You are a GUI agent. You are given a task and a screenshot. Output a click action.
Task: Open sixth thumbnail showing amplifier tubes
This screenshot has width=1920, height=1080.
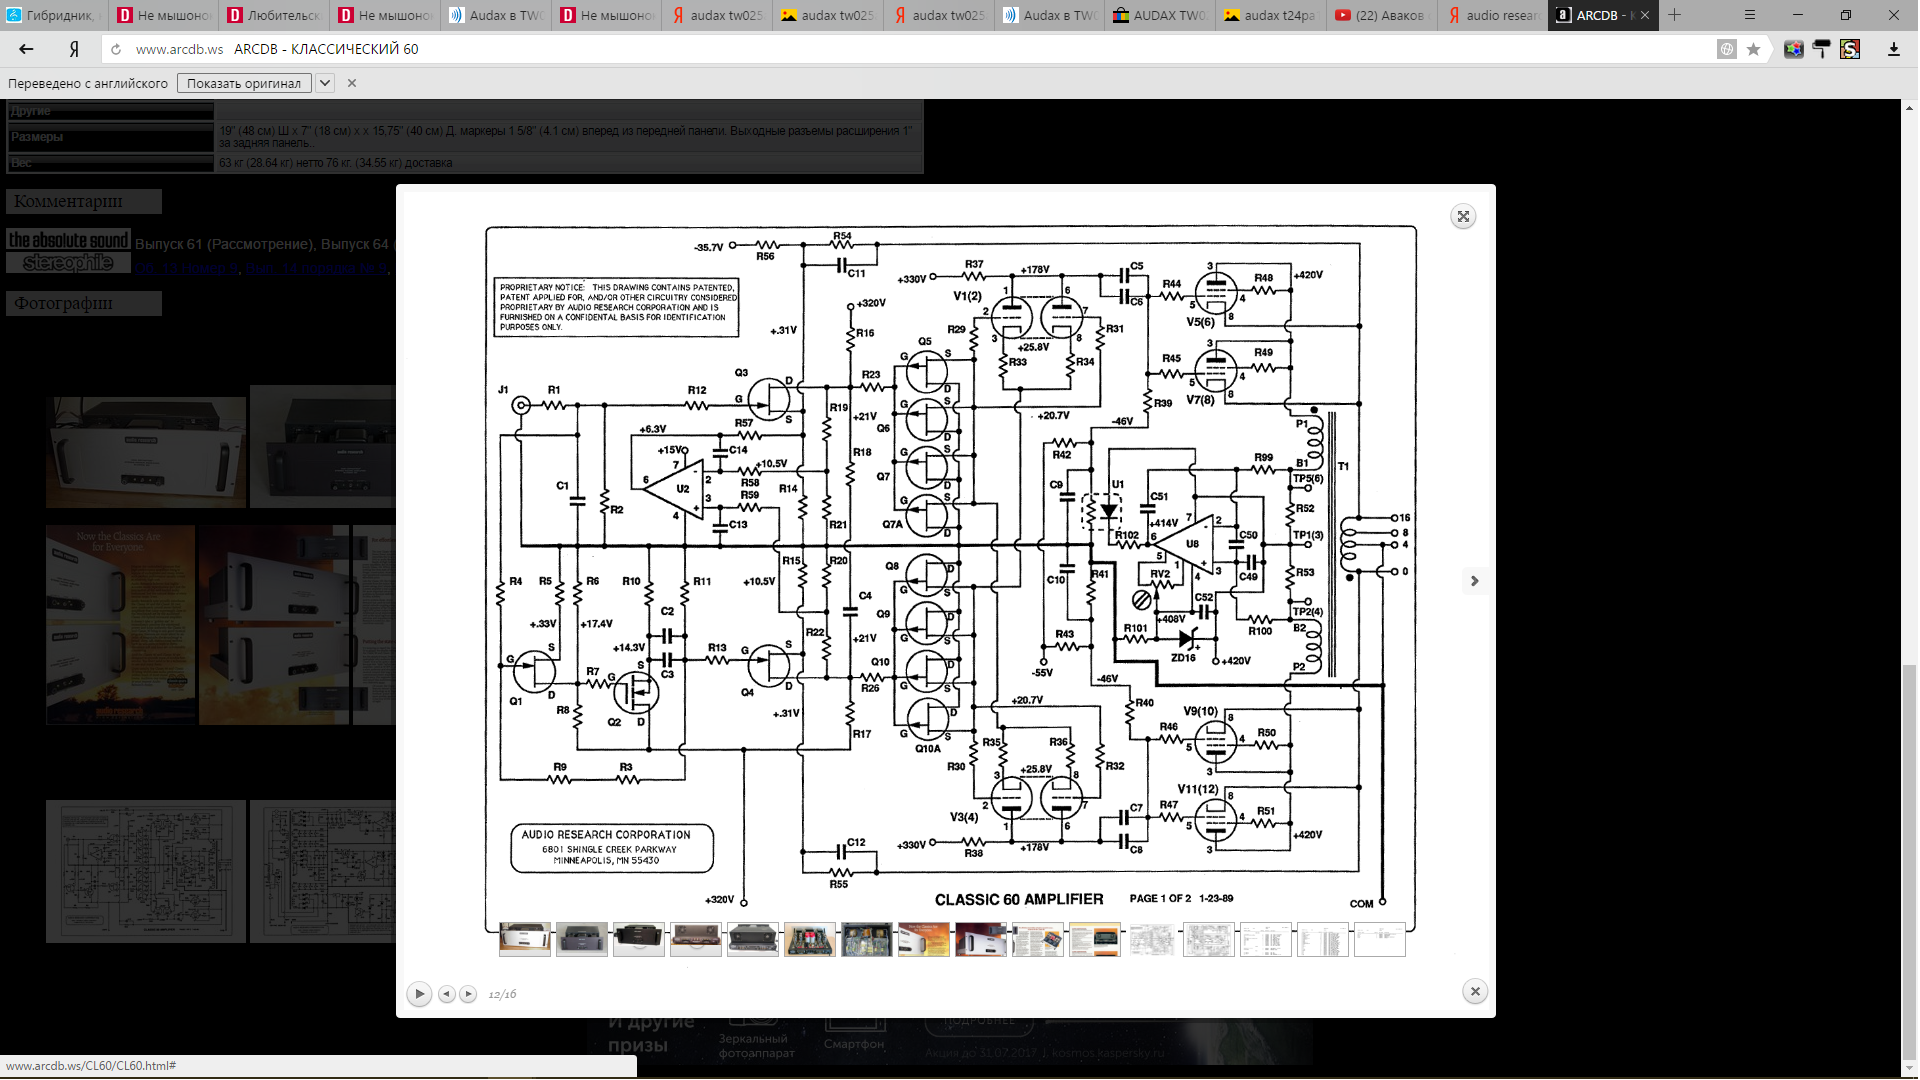810,940
